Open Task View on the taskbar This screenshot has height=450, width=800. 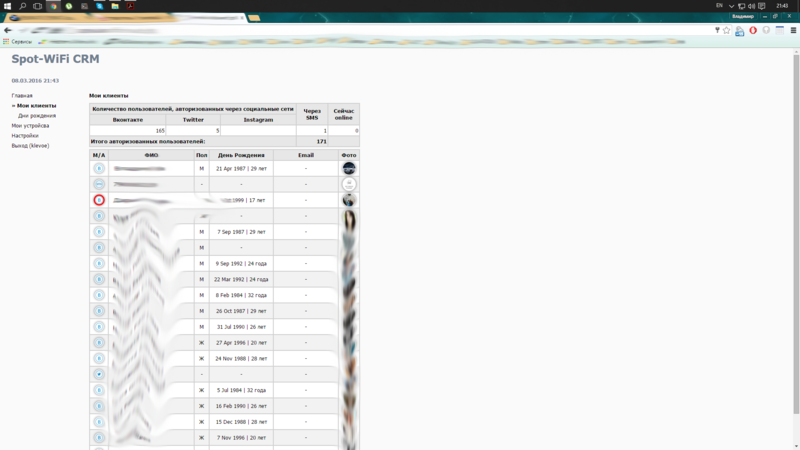click(x=38, y=6)
